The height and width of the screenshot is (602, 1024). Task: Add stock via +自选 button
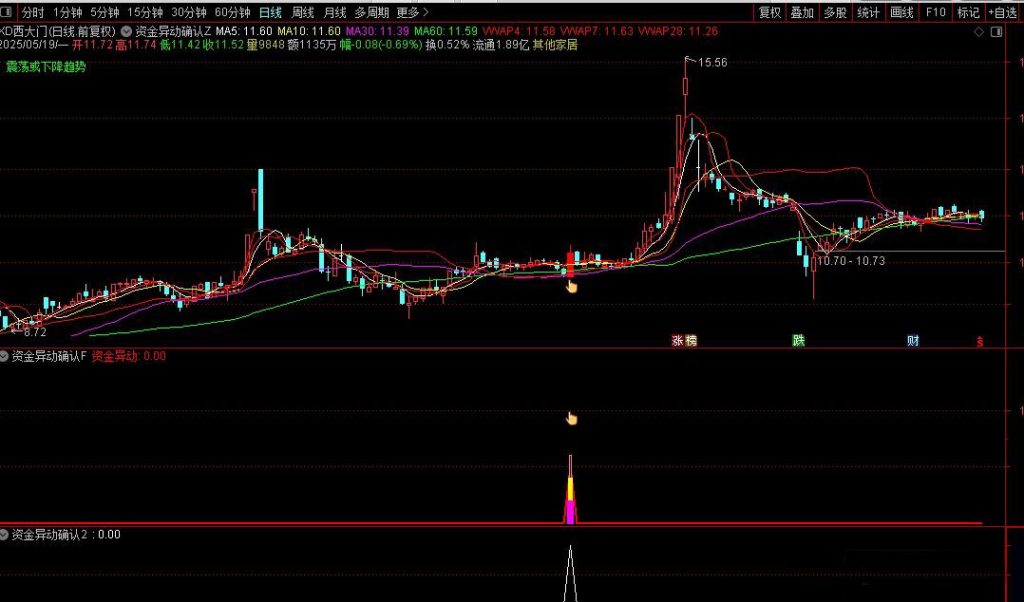point(1002,13)
